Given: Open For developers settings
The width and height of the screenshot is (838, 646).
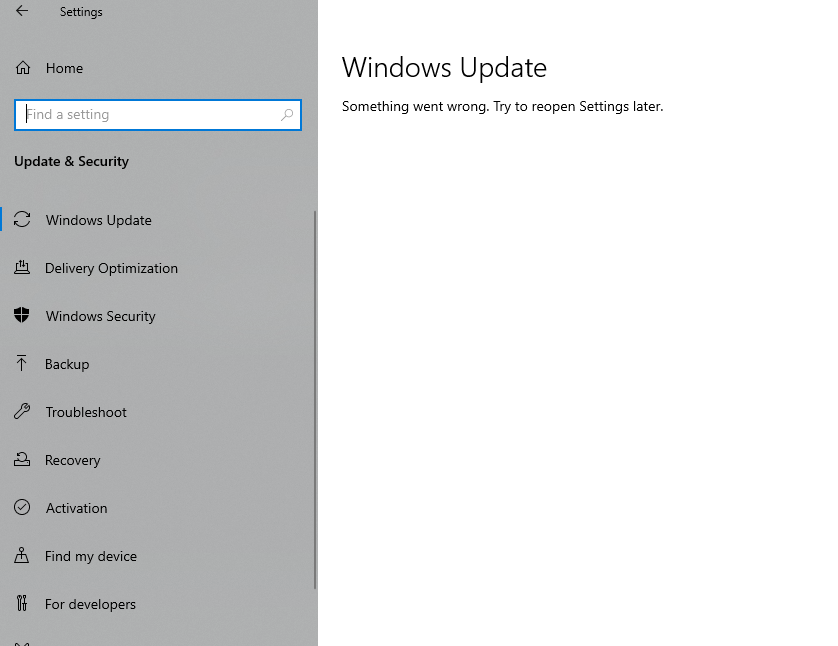Looking at the screenshot, I should [90, 604].
